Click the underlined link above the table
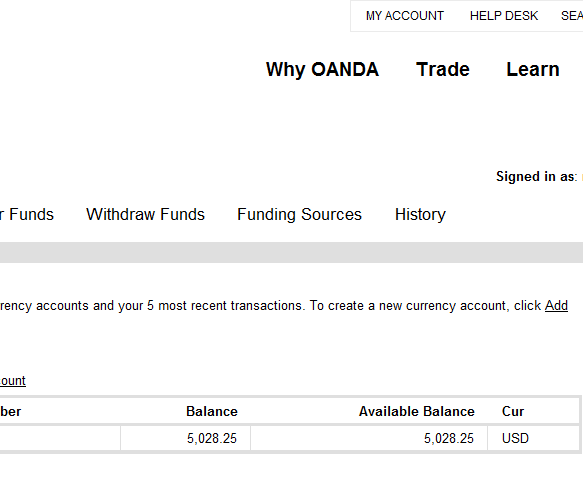Screen dimensions: 583x484 point(13,381)
